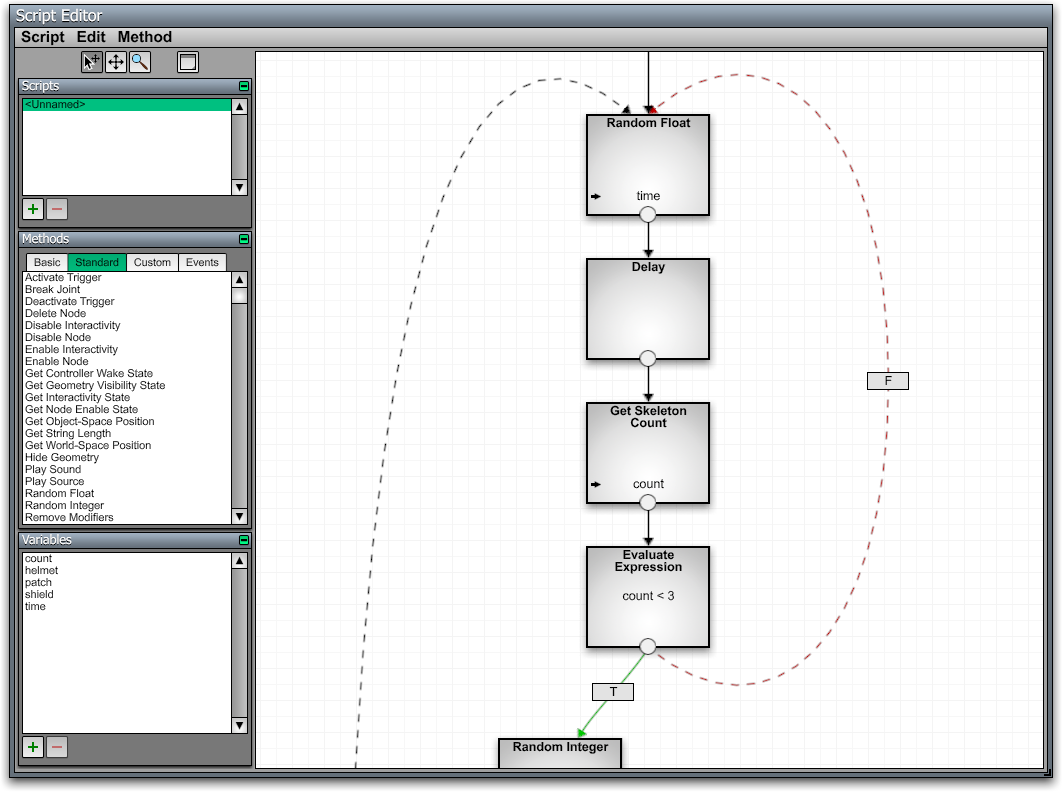Click Scripts list scroll down arrow
Screen dimensions: 1062x792
[x=239, y=187]
